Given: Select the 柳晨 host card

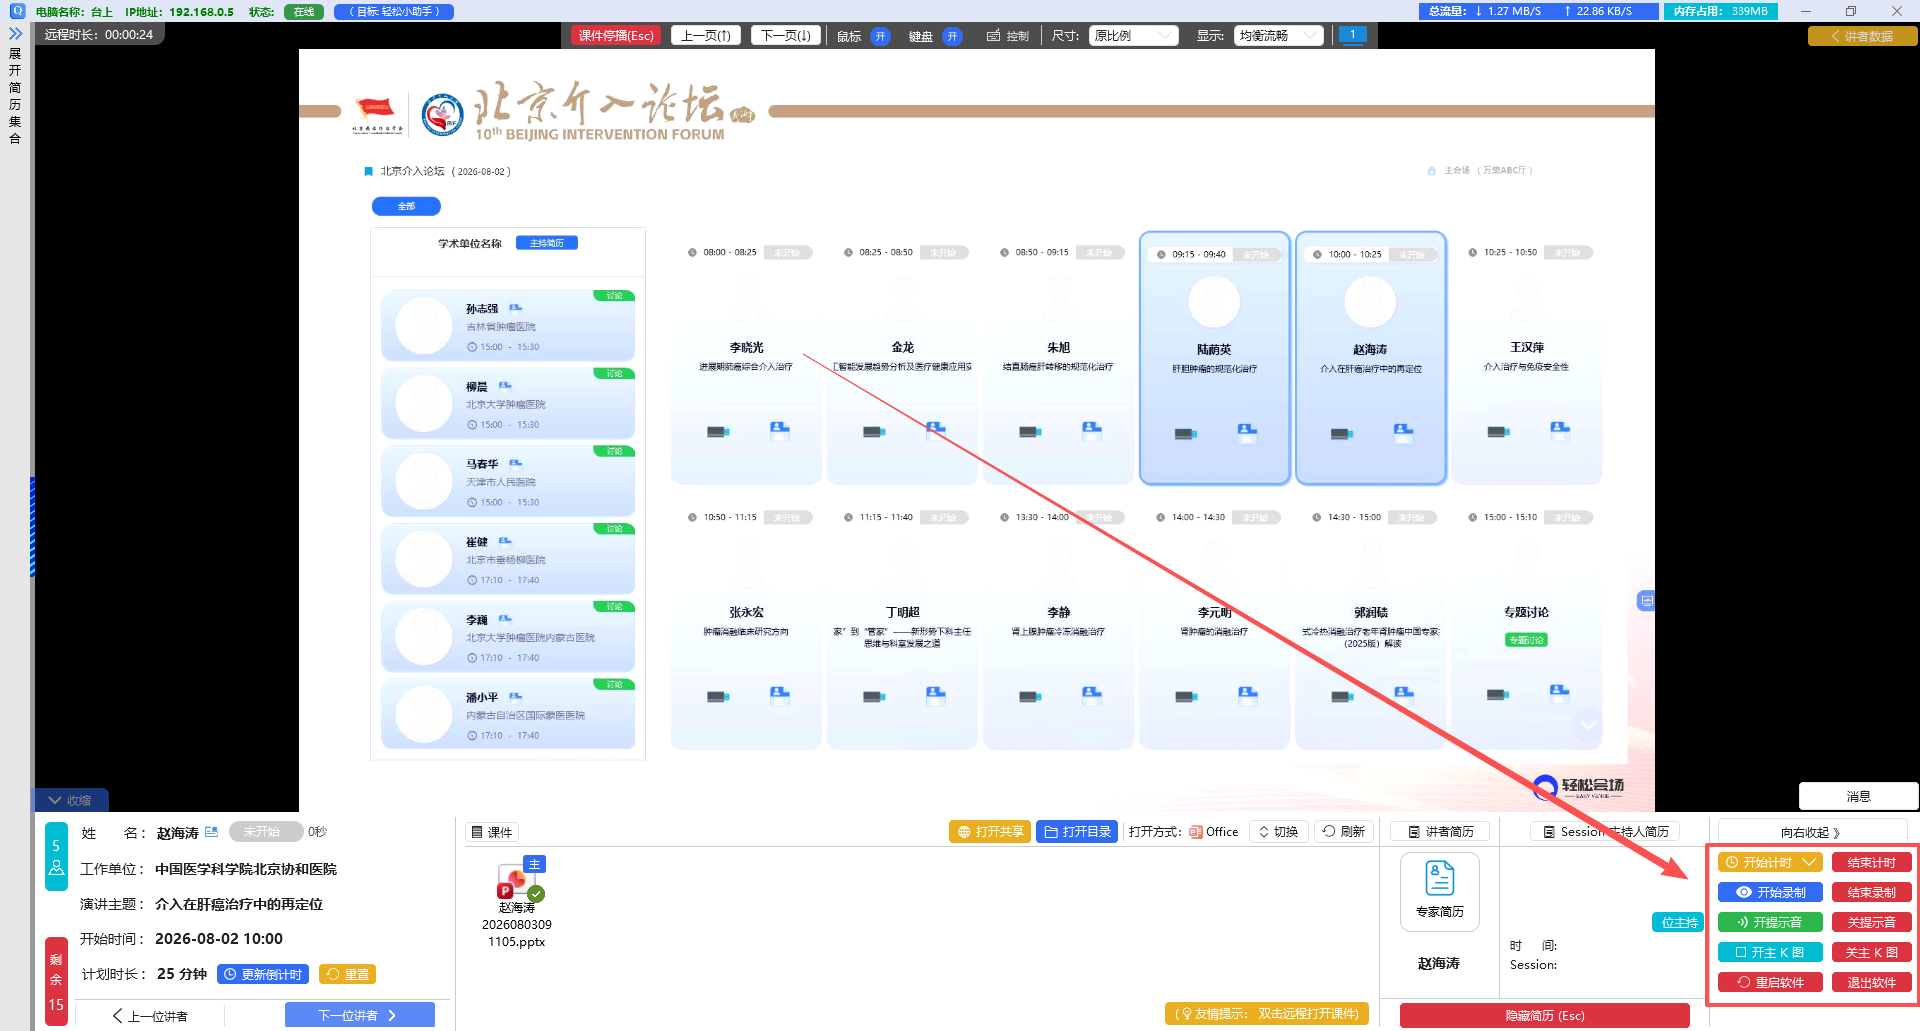Looking at the screenshot, I should pos(508,403).
